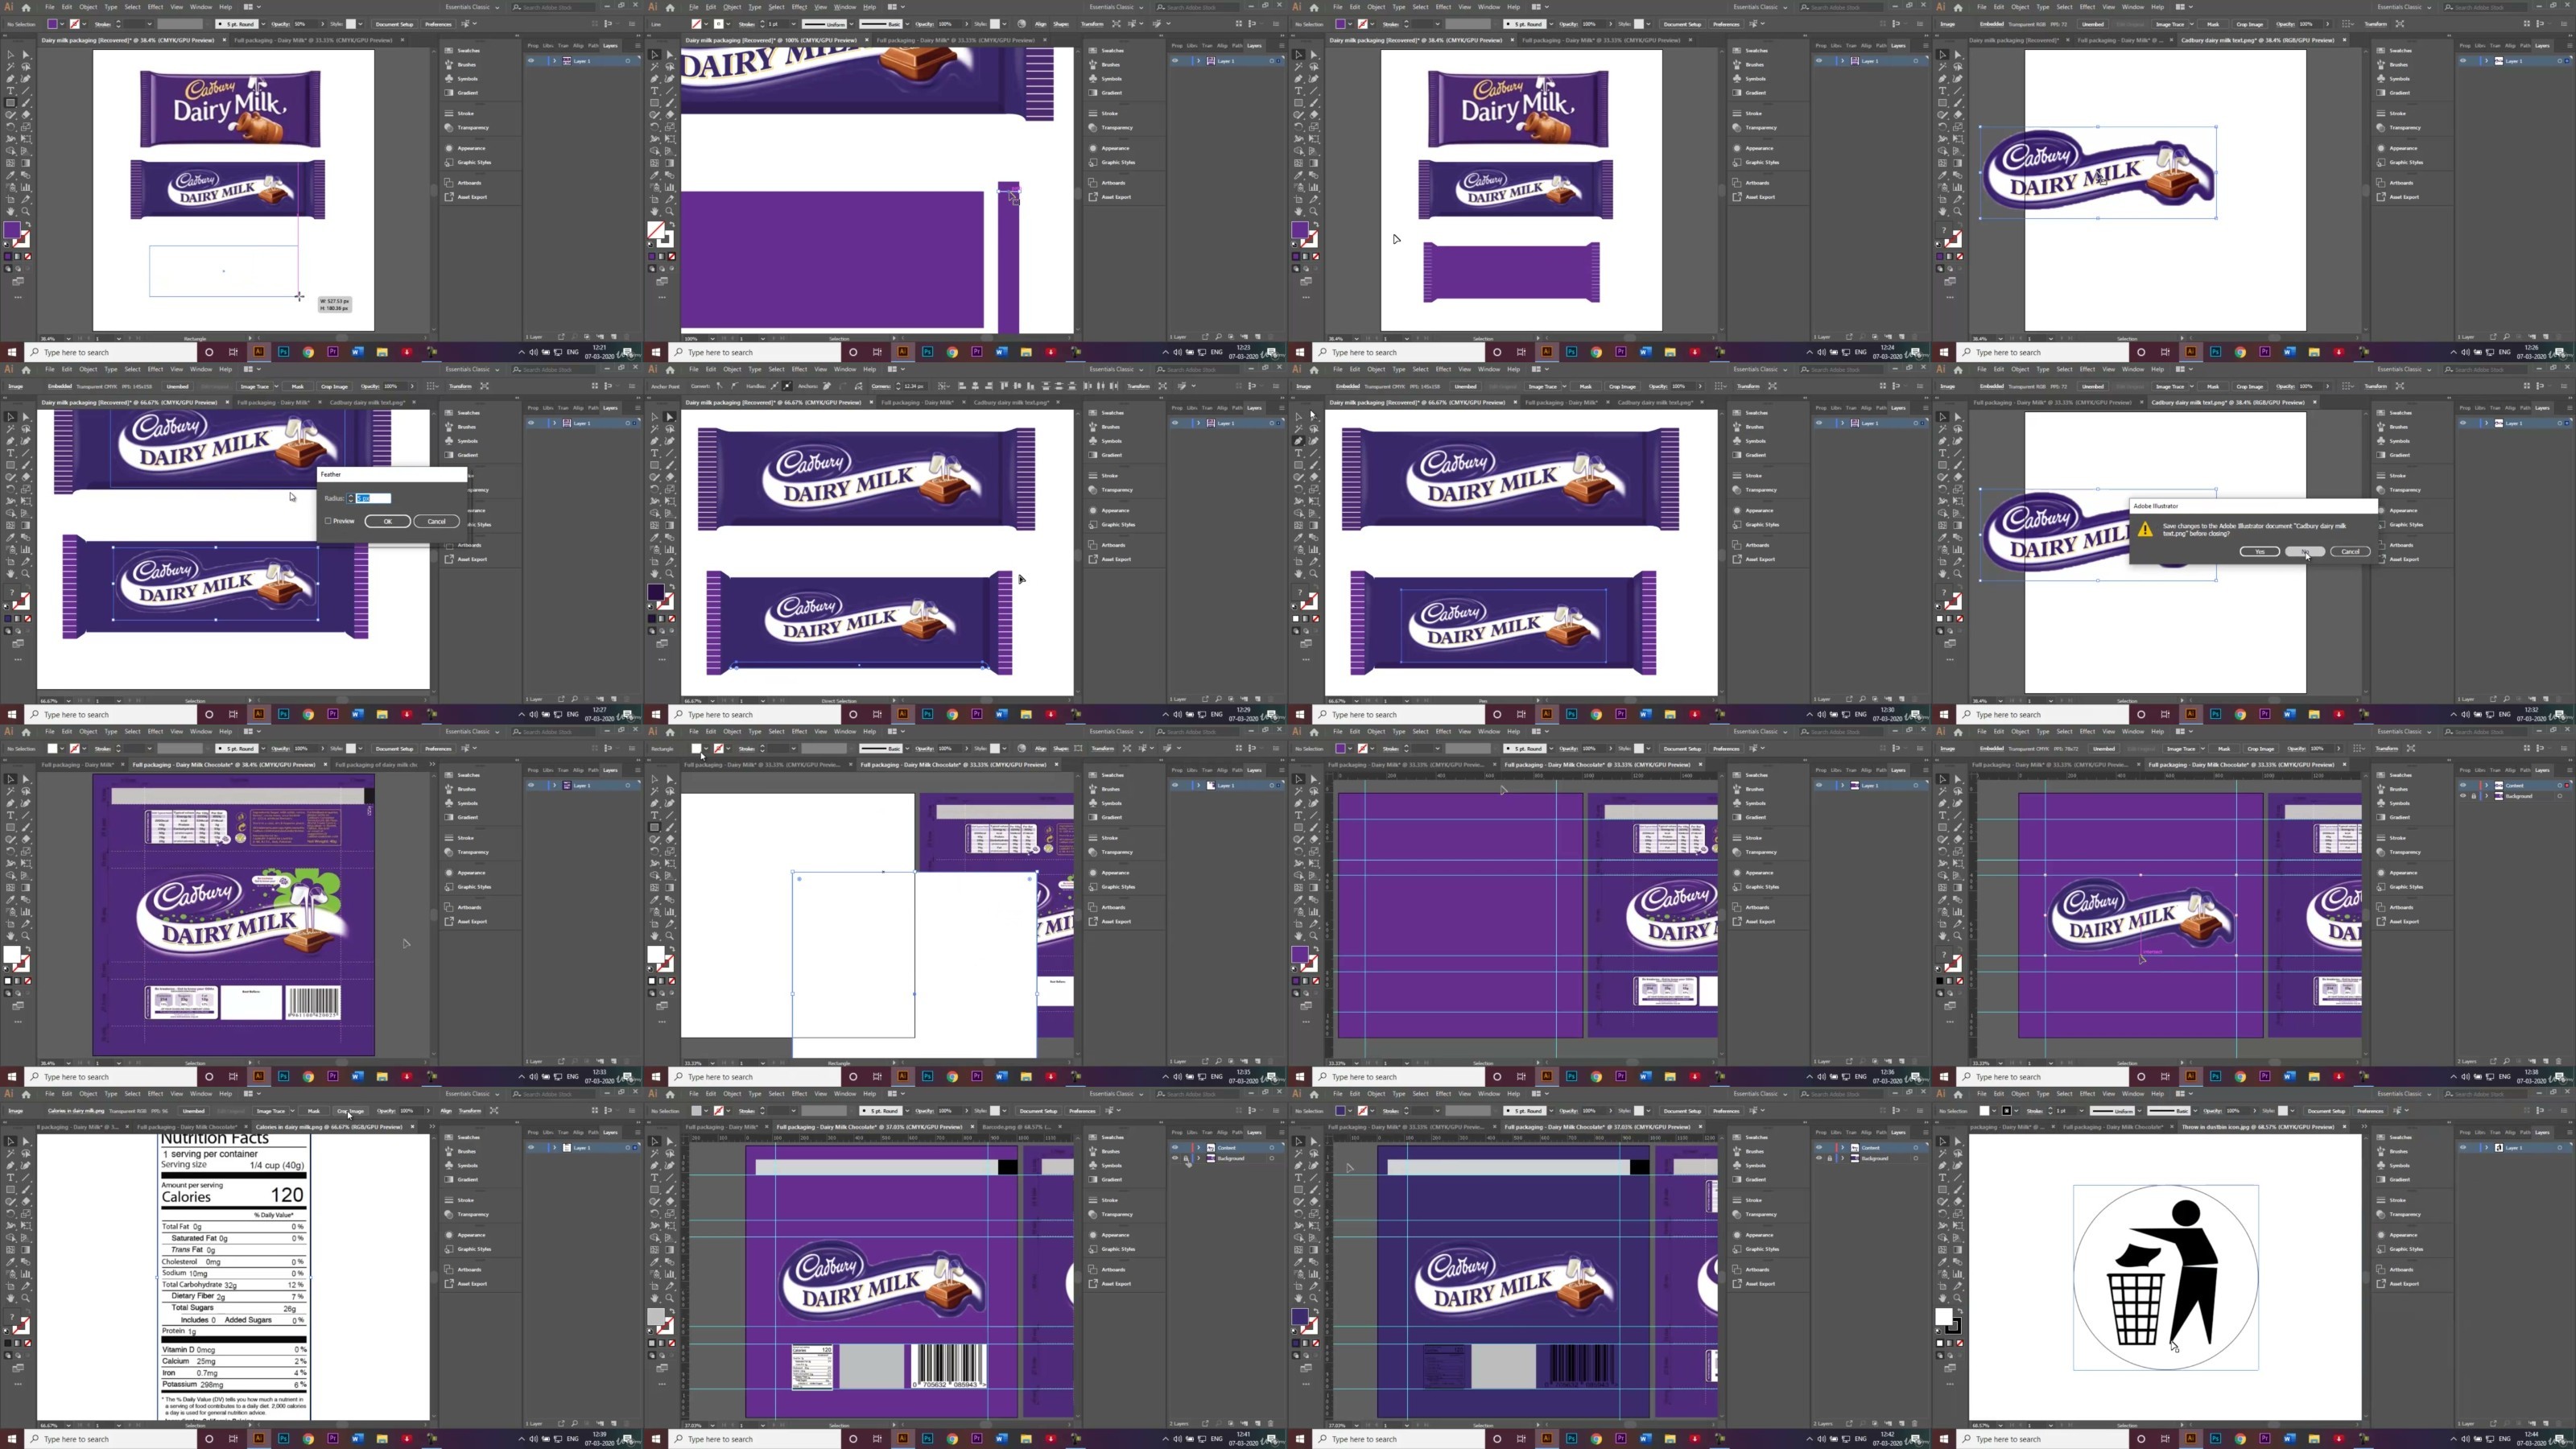
Task: Pick Pen tool in the Feather dialog window
Action: click(11, 441)
